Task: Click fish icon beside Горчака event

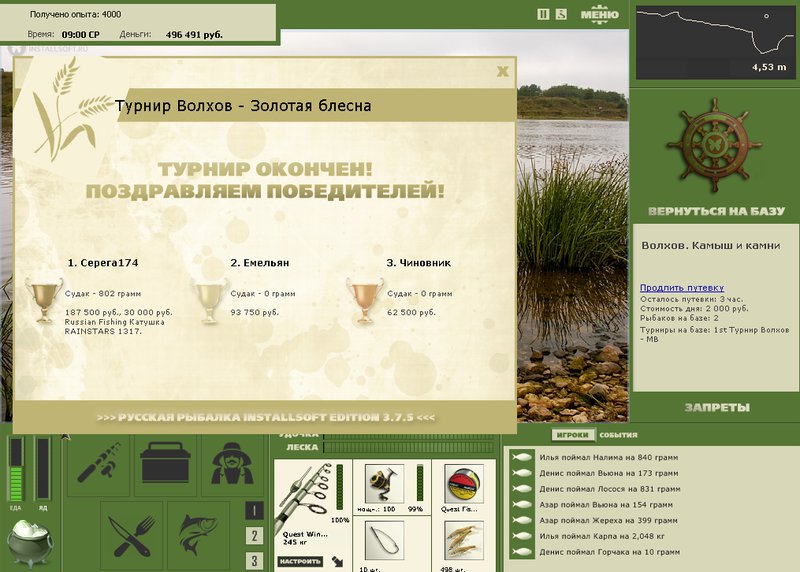Action: (x=522, y=552)
